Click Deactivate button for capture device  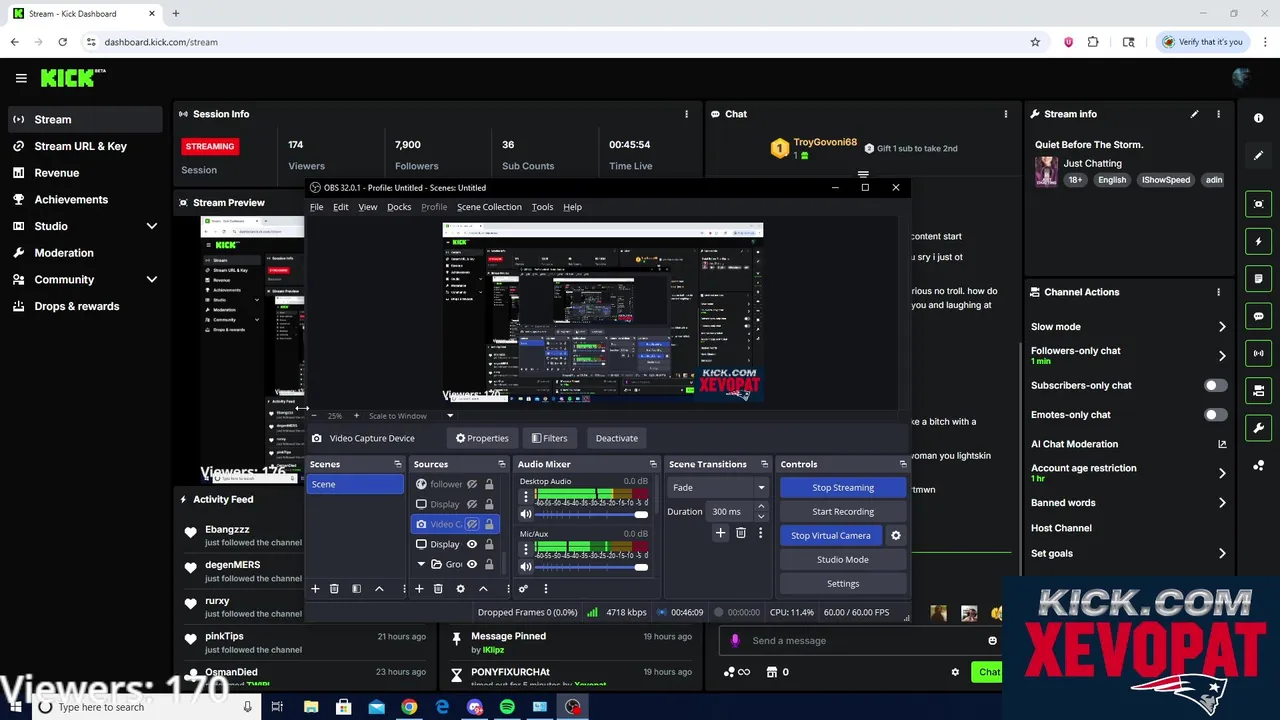pos(617,438)
